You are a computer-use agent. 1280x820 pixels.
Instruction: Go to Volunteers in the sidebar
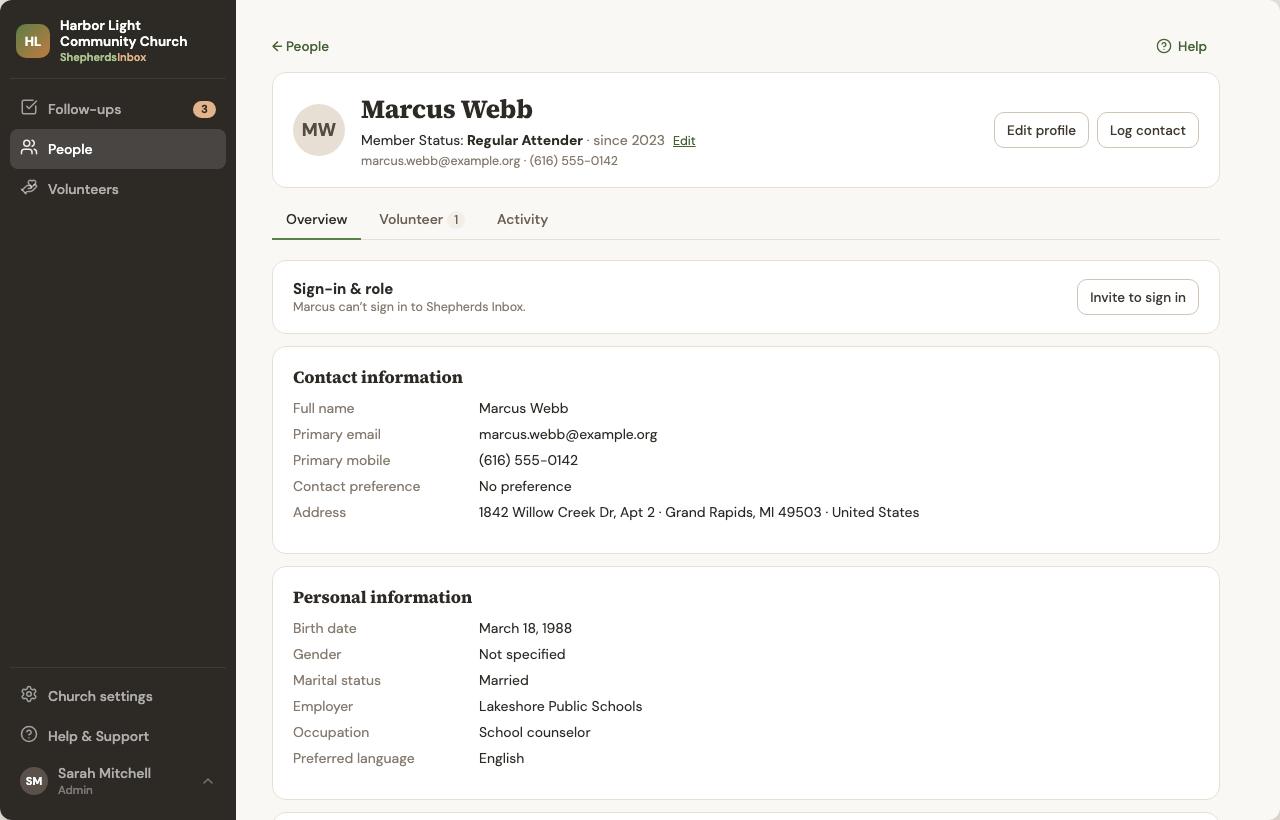click(118, 189)
